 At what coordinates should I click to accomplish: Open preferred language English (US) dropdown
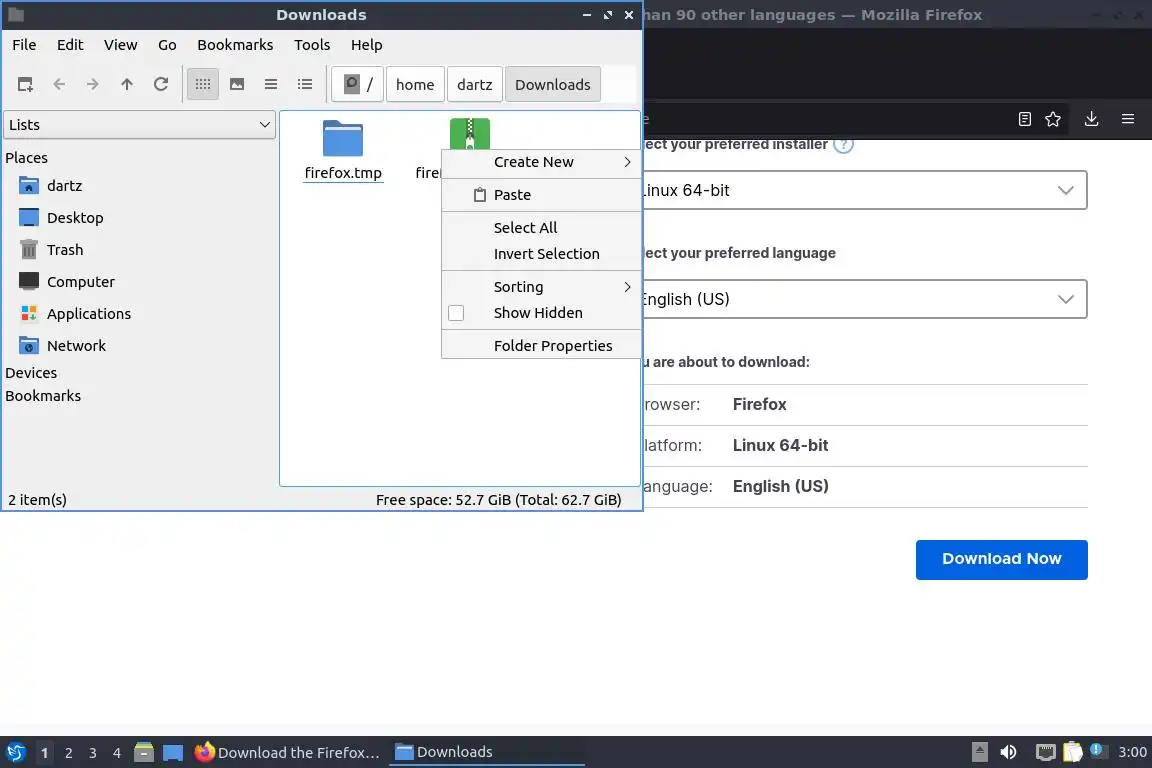[x=864, y=299]
